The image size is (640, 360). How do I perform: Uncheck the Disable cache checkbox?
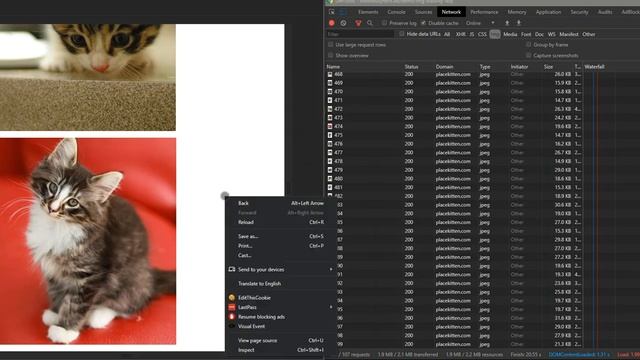[x=423, y=23]
